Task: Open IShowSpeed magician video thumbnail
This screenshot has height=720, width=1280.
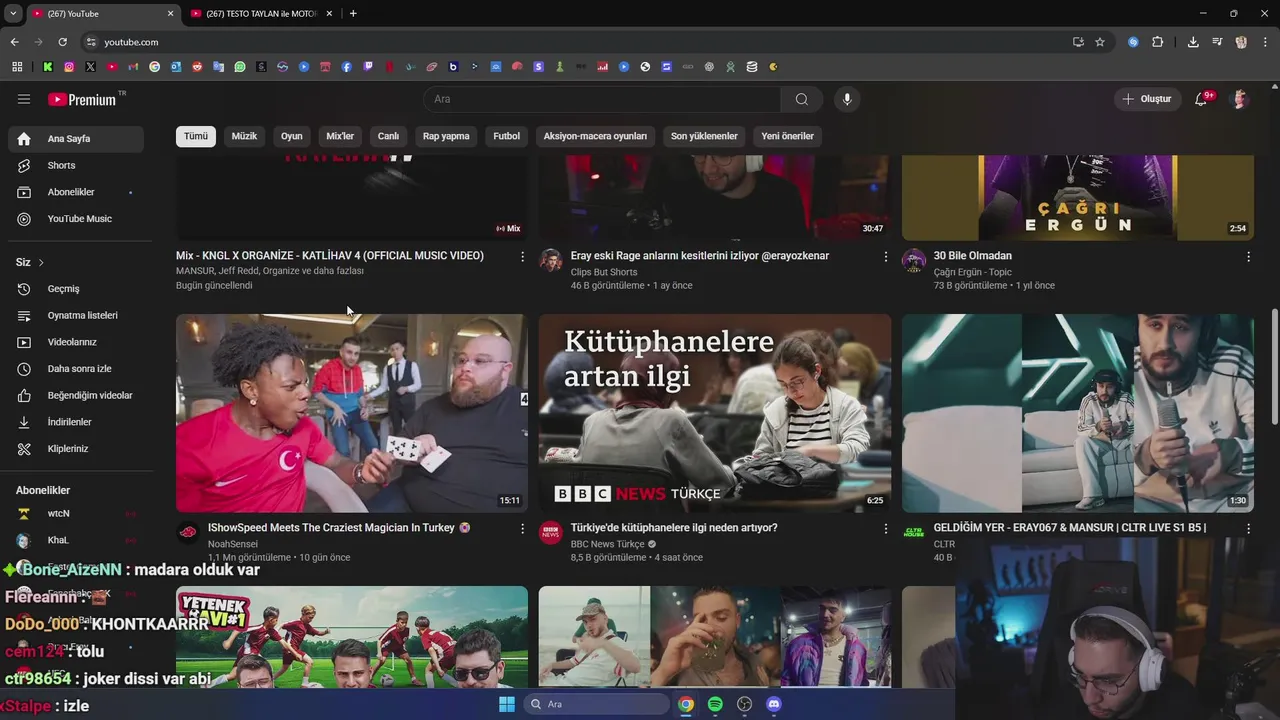Action: 352,413
